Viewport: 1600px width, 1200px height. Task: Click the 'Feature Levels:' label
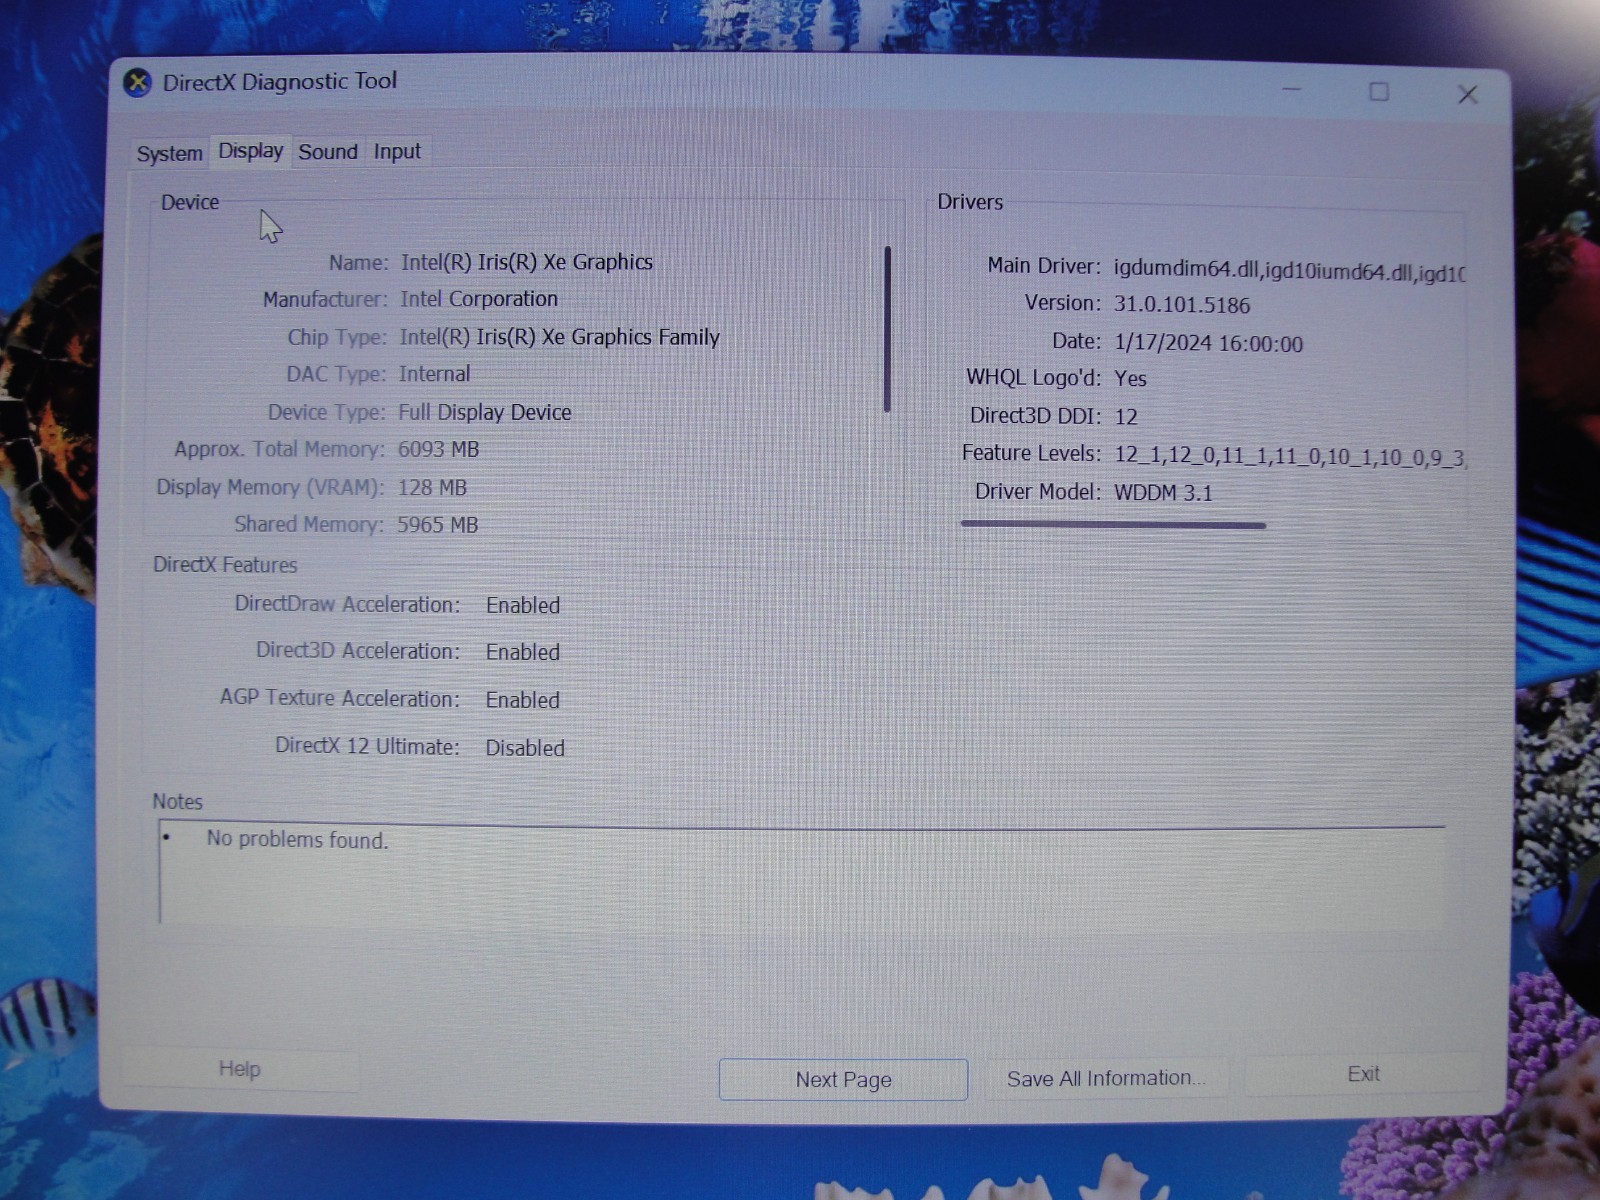[1031, 453]
